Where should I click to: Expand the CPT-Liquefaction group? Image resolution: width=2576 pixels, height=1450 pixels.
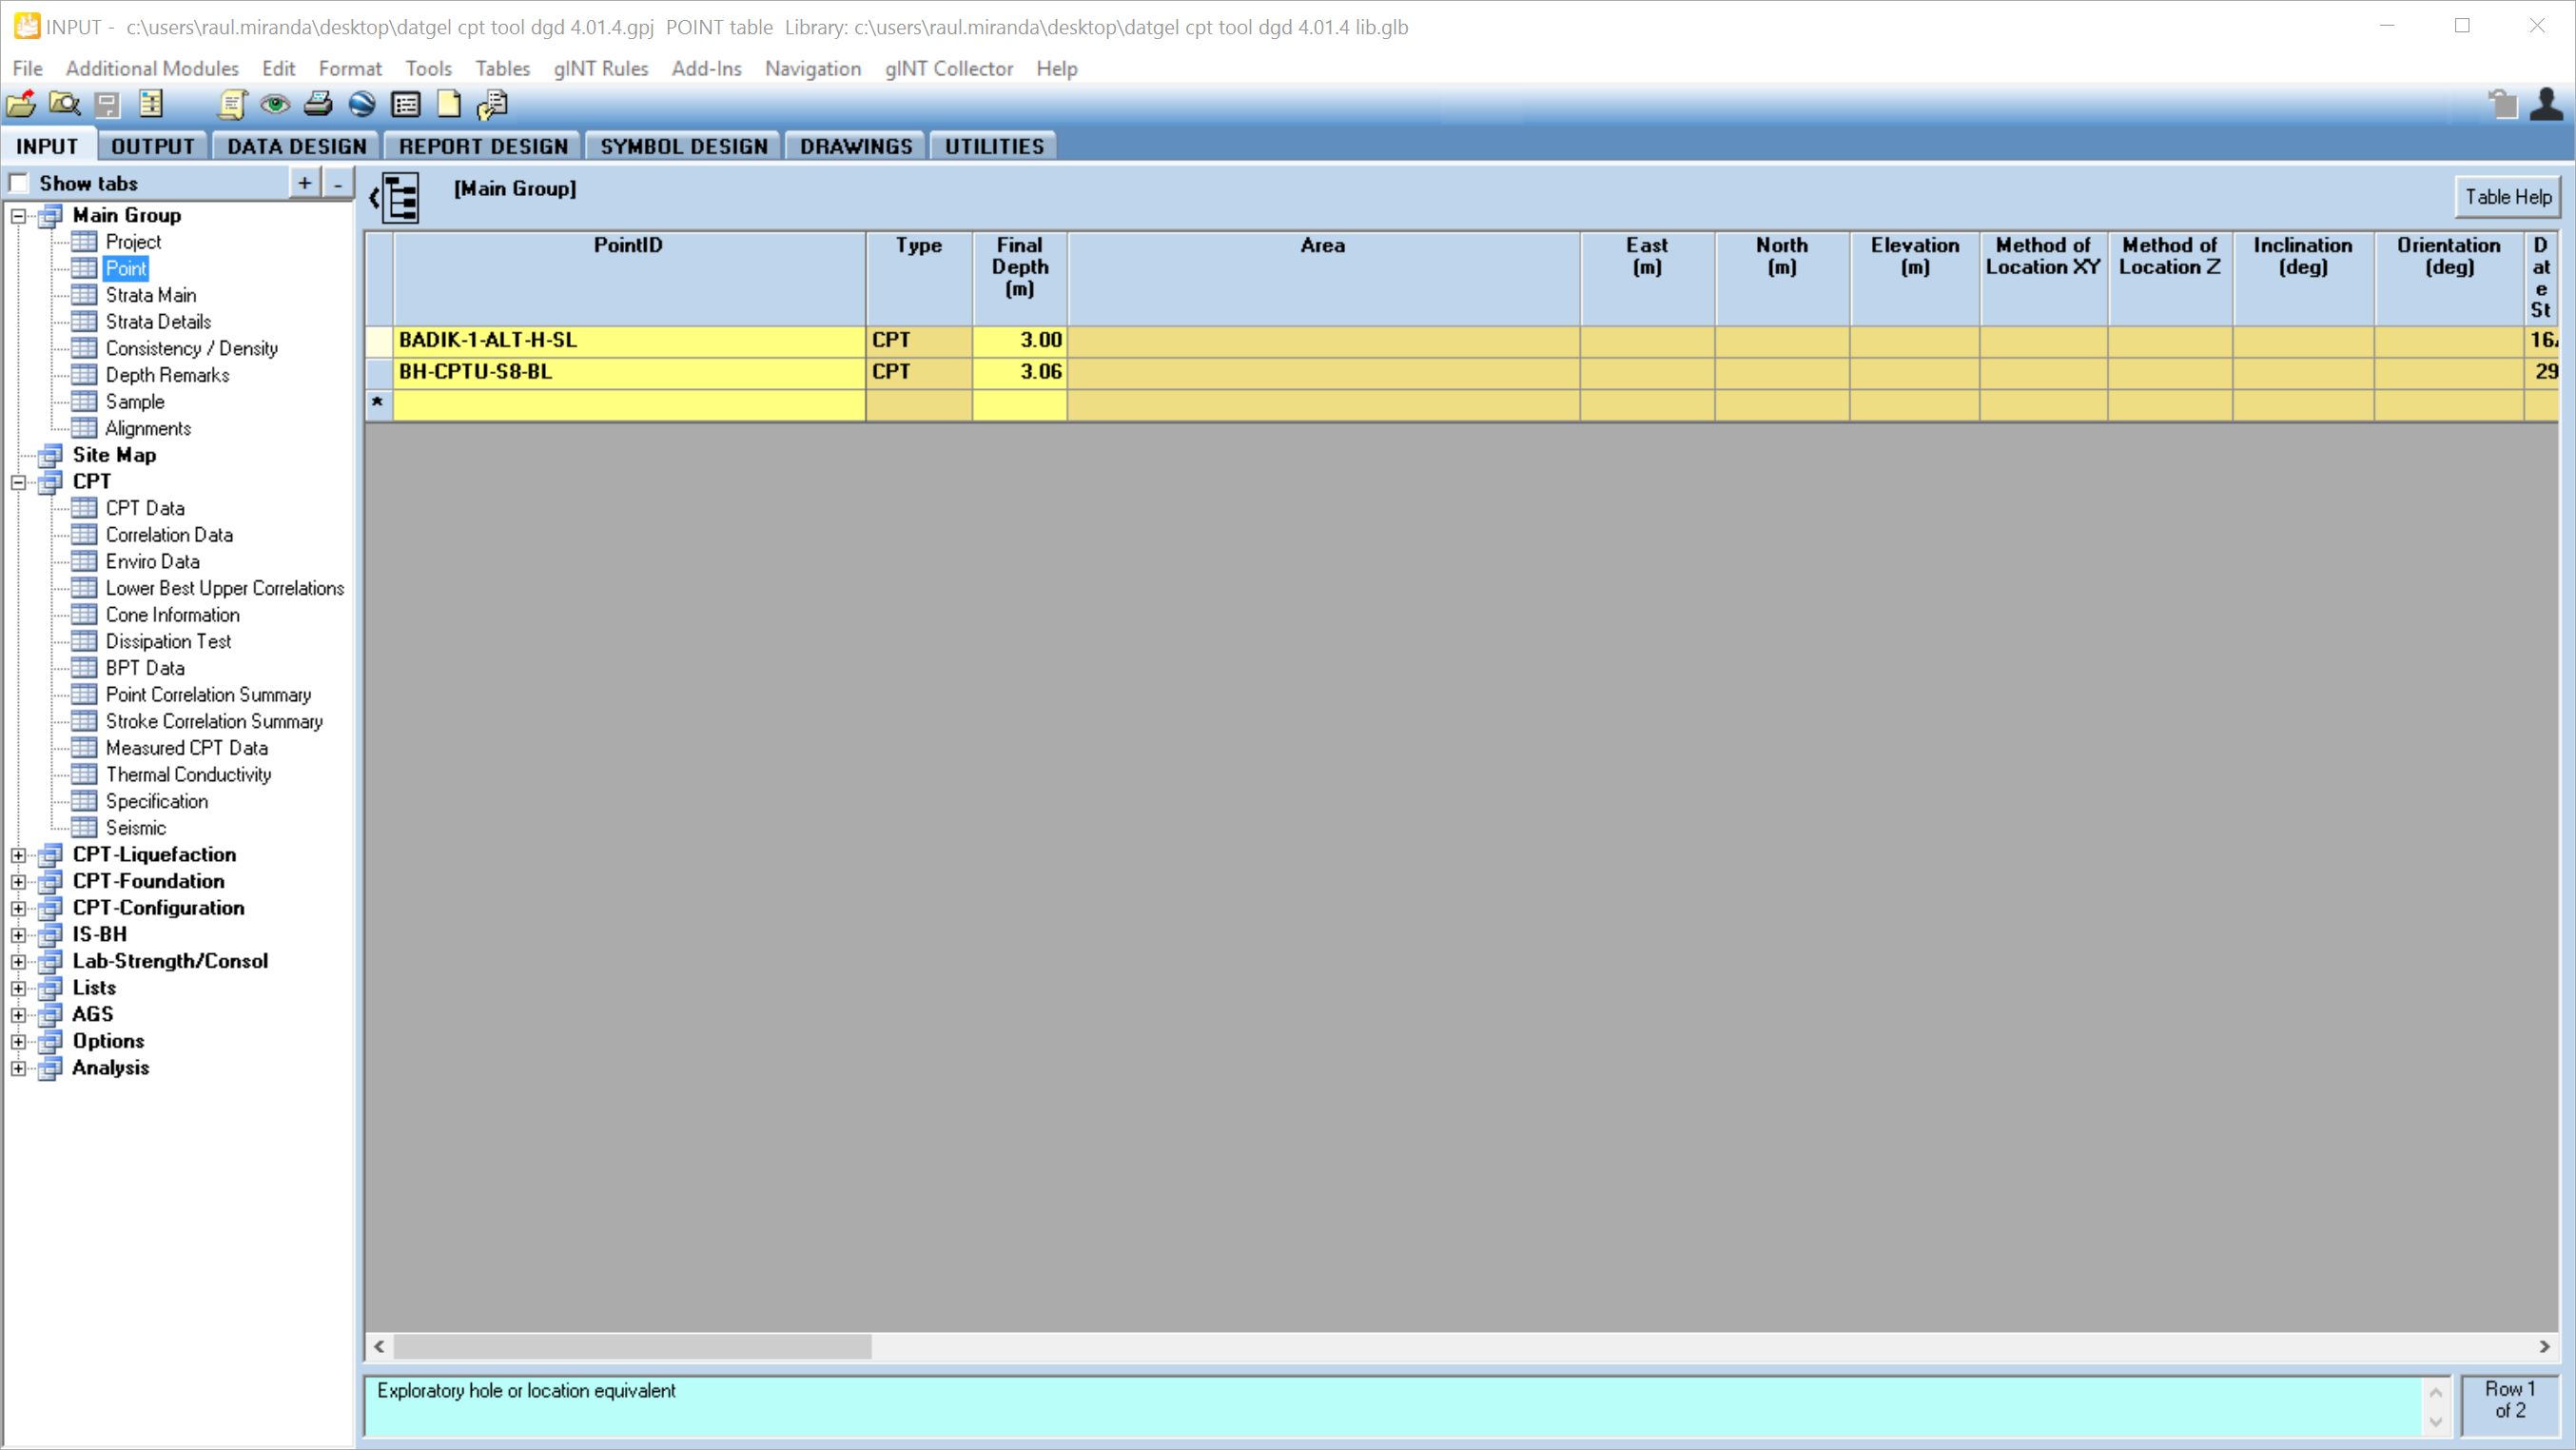18,854
